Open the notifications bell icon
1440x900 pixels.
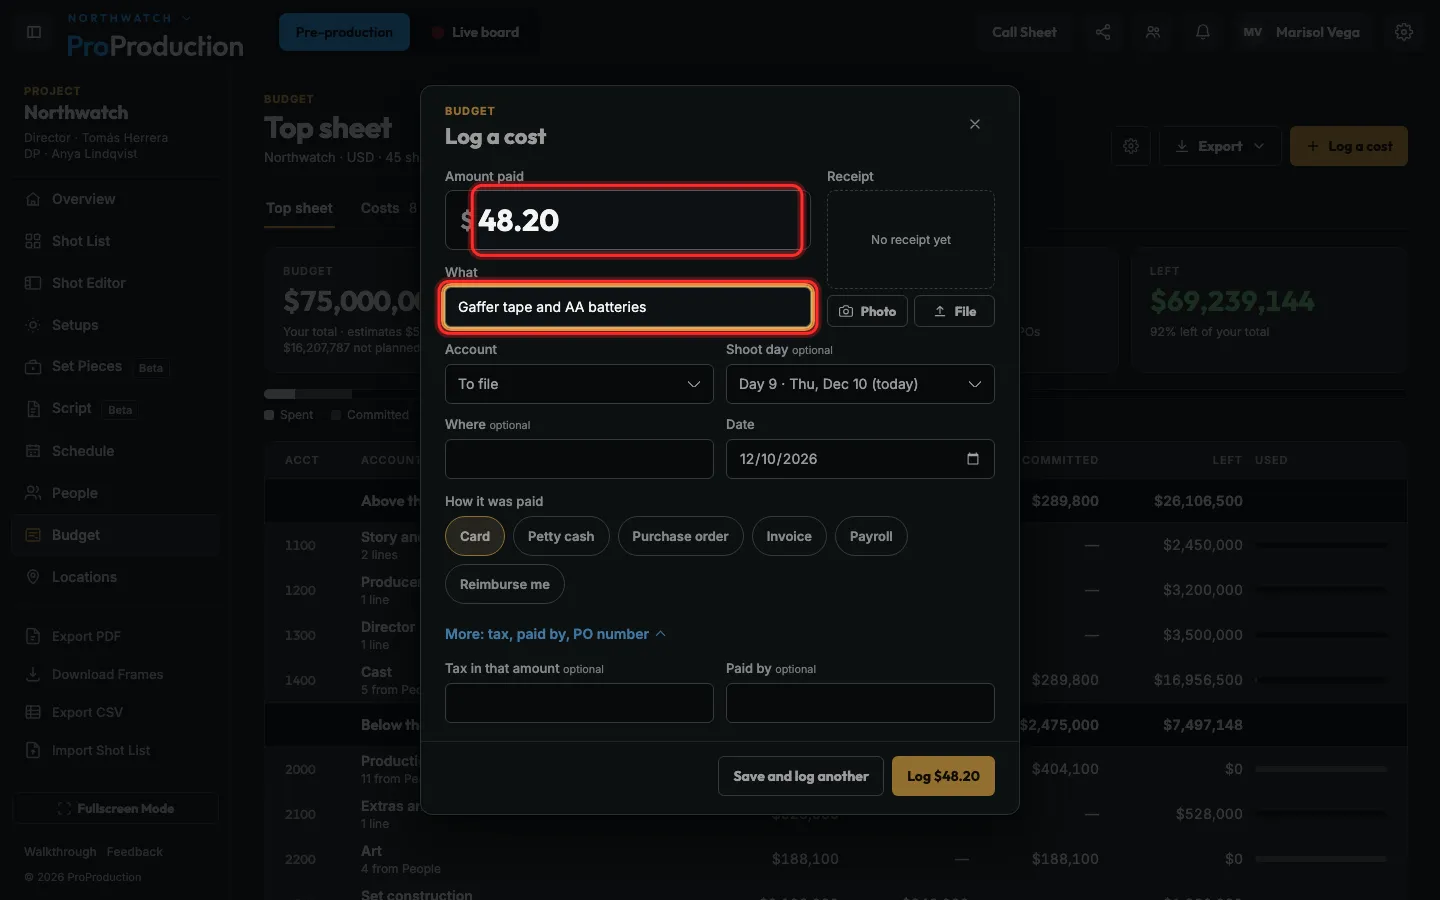point(1203,32)
